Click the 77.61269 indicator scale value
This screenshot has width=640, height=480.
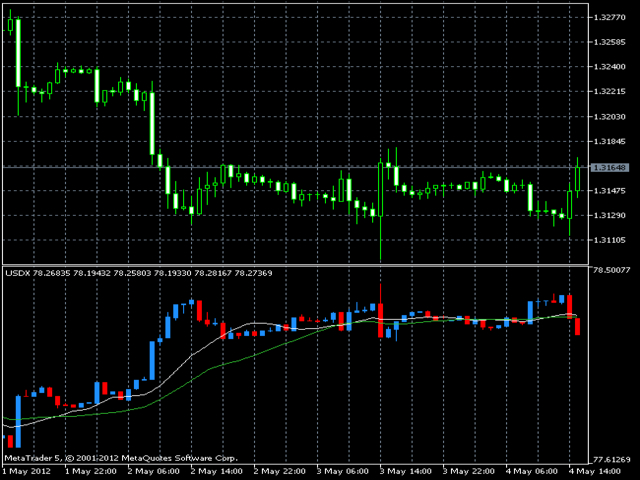click(609, 459)
